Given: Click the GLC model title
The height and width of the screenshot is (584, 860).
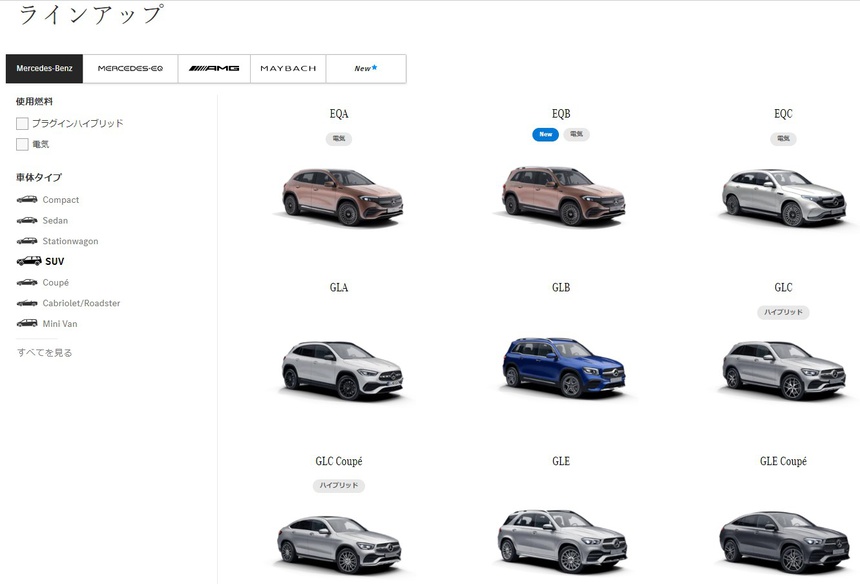Looking at the screenshot, I should tap(783, 287).
